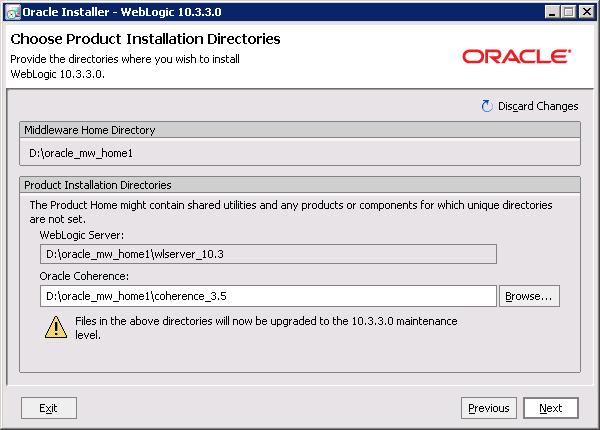Click the Next button
Viewport: 600px width, 430px height.
(551, 408)
